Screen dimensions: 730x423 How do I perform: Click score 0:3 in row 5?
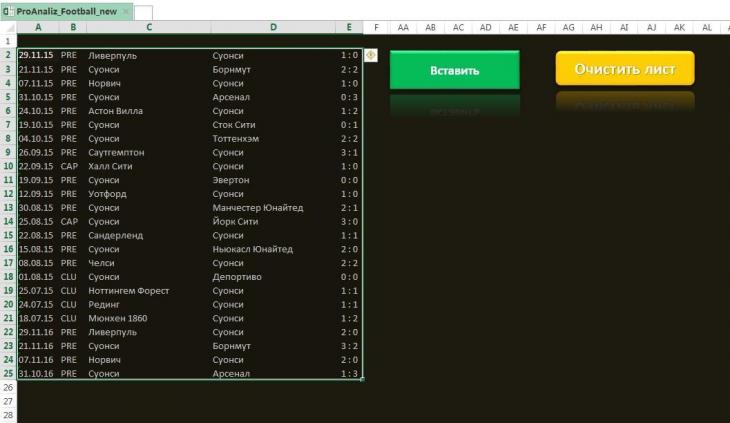click(x=349, y=97)
